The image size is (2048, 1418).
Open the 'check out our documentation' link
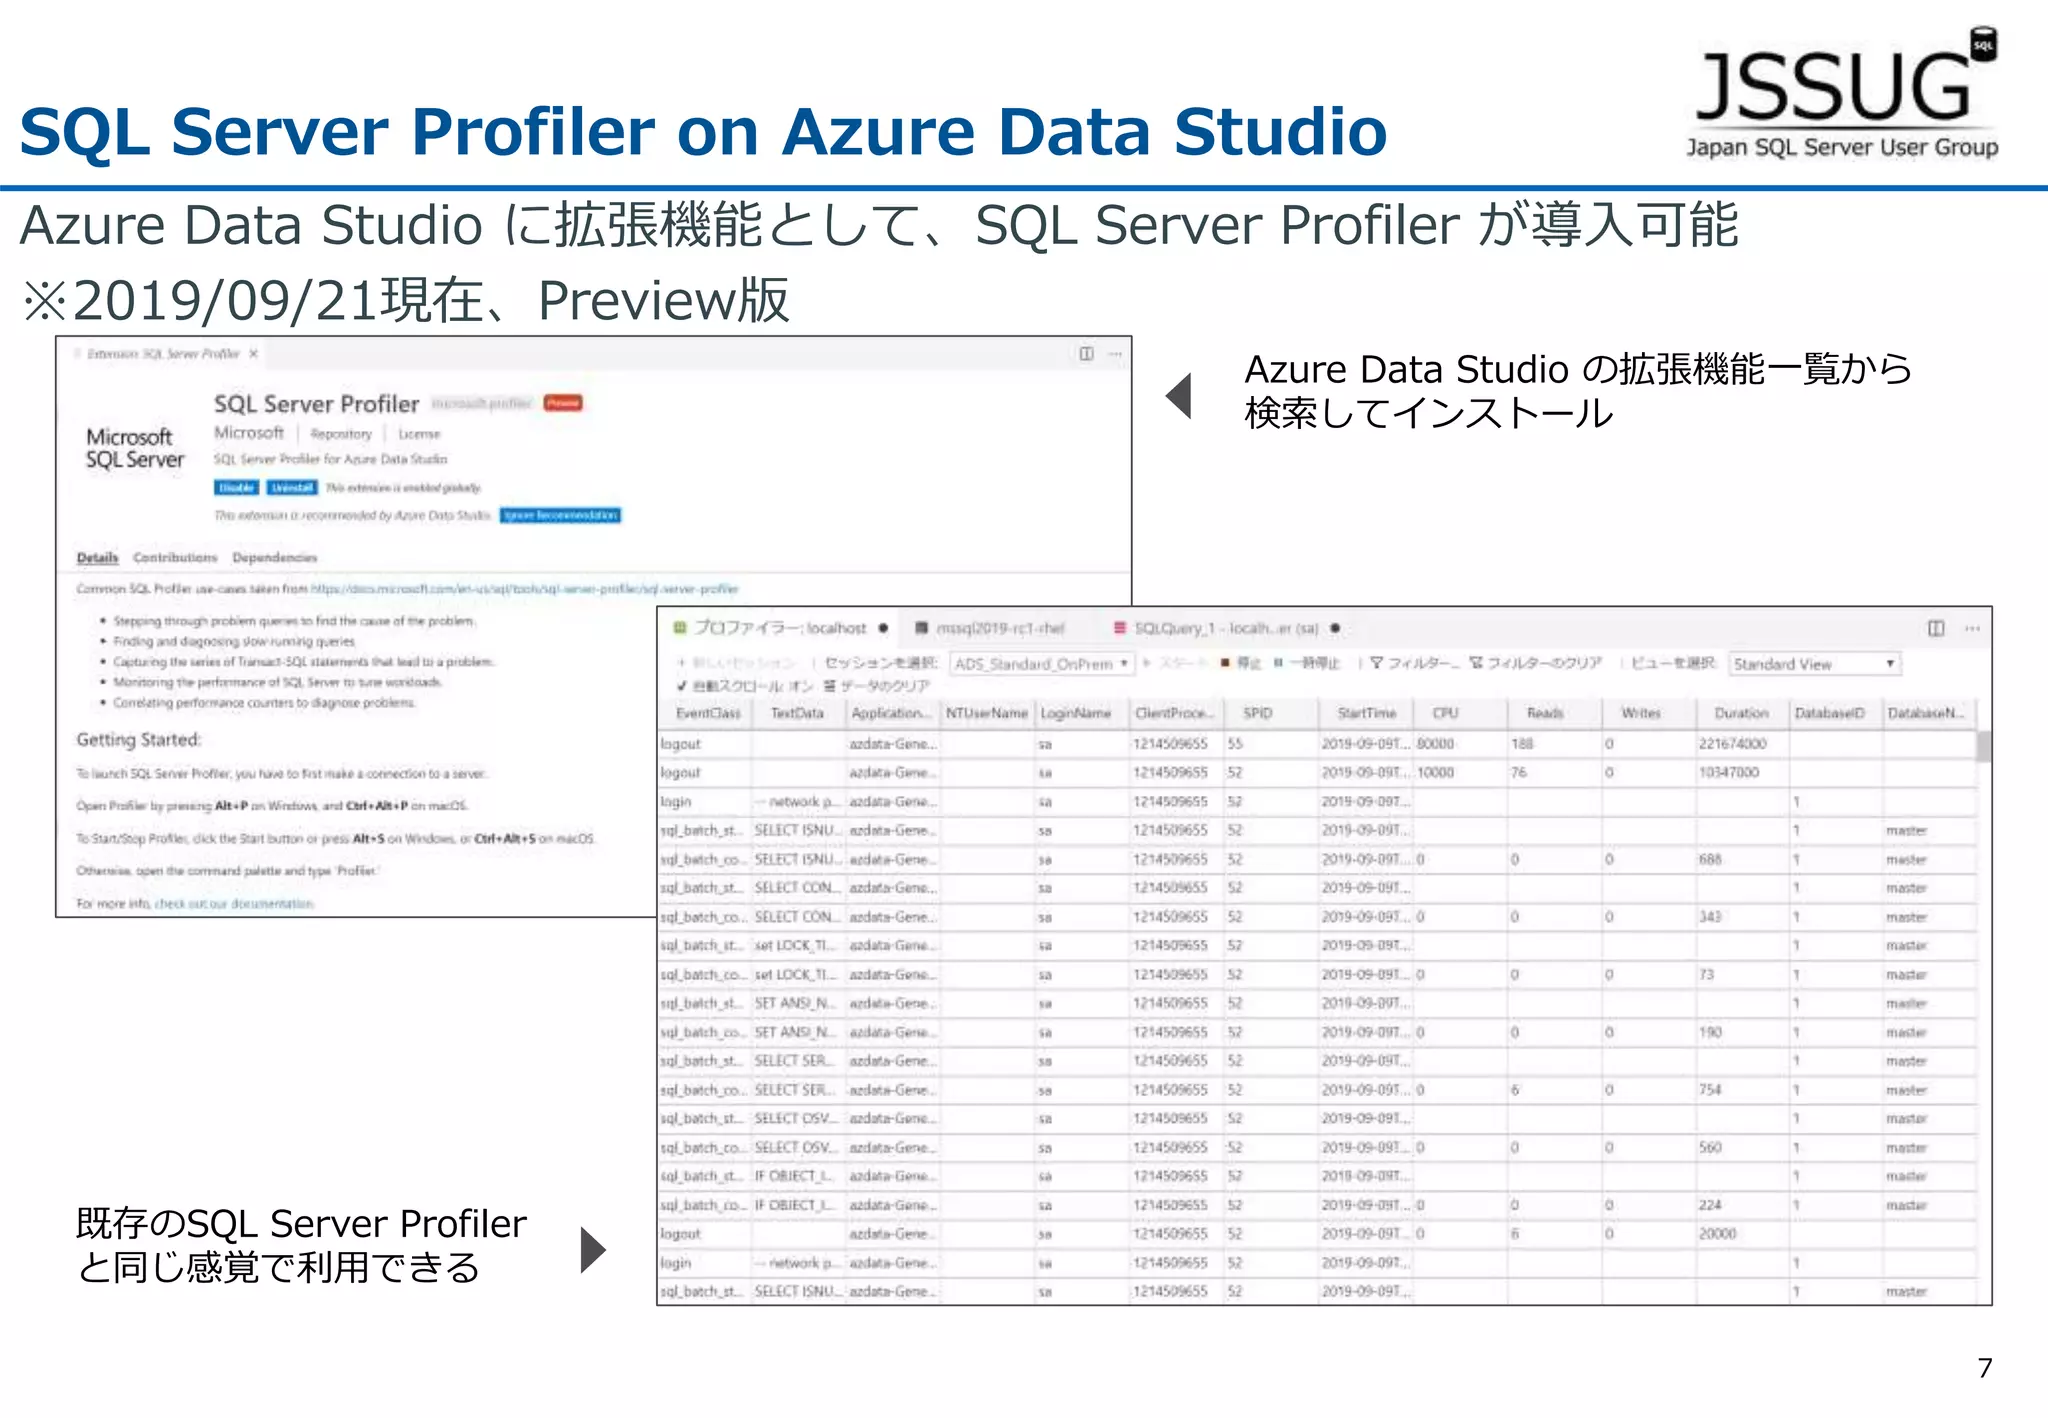234,904
